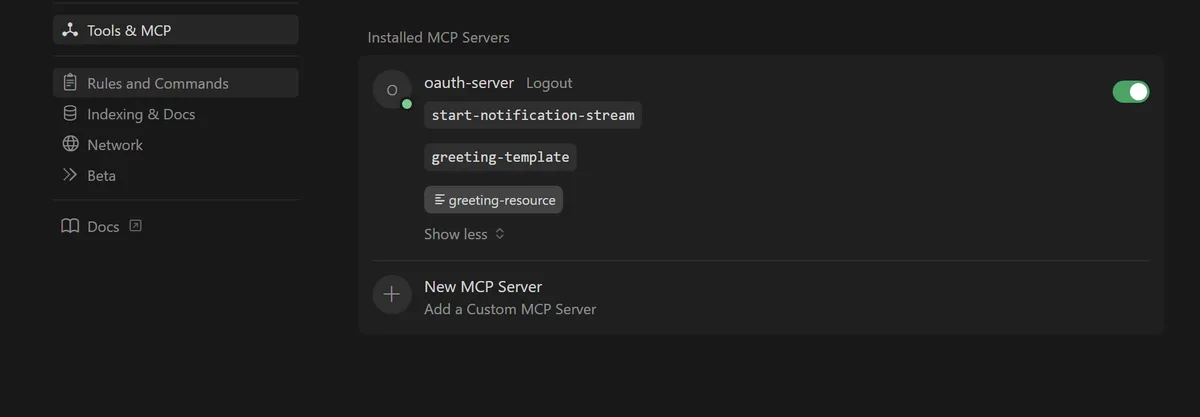Disable the oauth-server toggle switch
The width and height of the screenshot is (1200, 417).
1131,92
